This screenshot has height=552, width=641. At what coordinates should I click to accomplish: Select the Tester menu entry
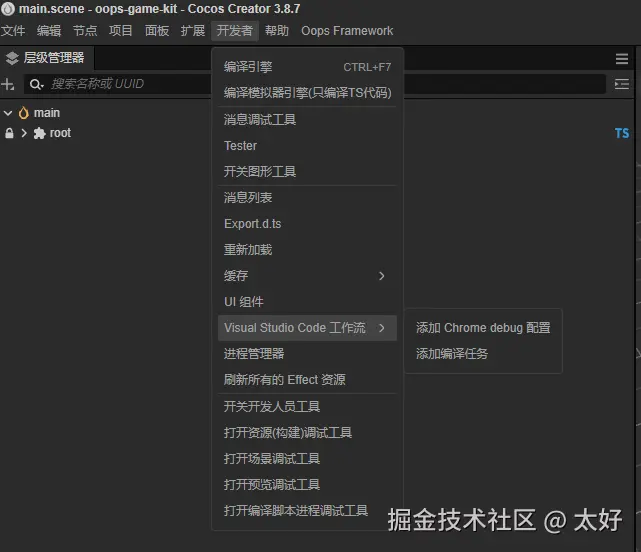tap(307, 146)
